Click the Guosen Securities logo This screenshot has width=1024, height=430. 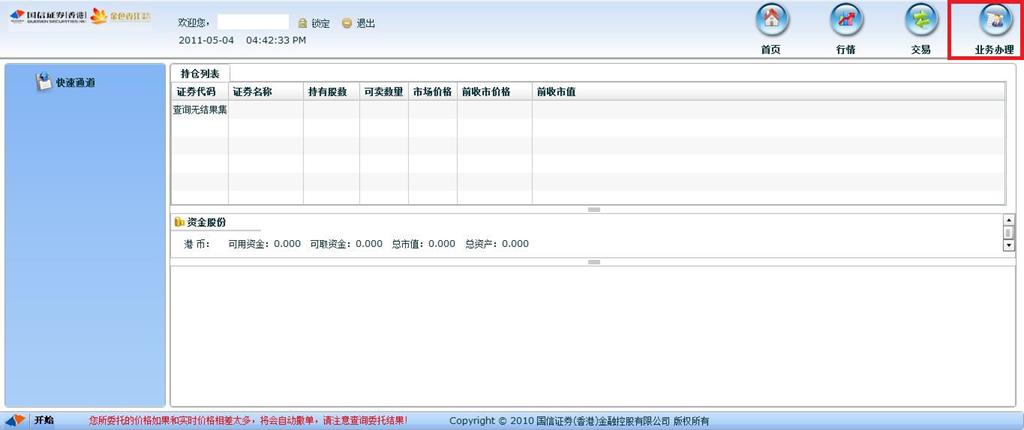tap(46, 16)
